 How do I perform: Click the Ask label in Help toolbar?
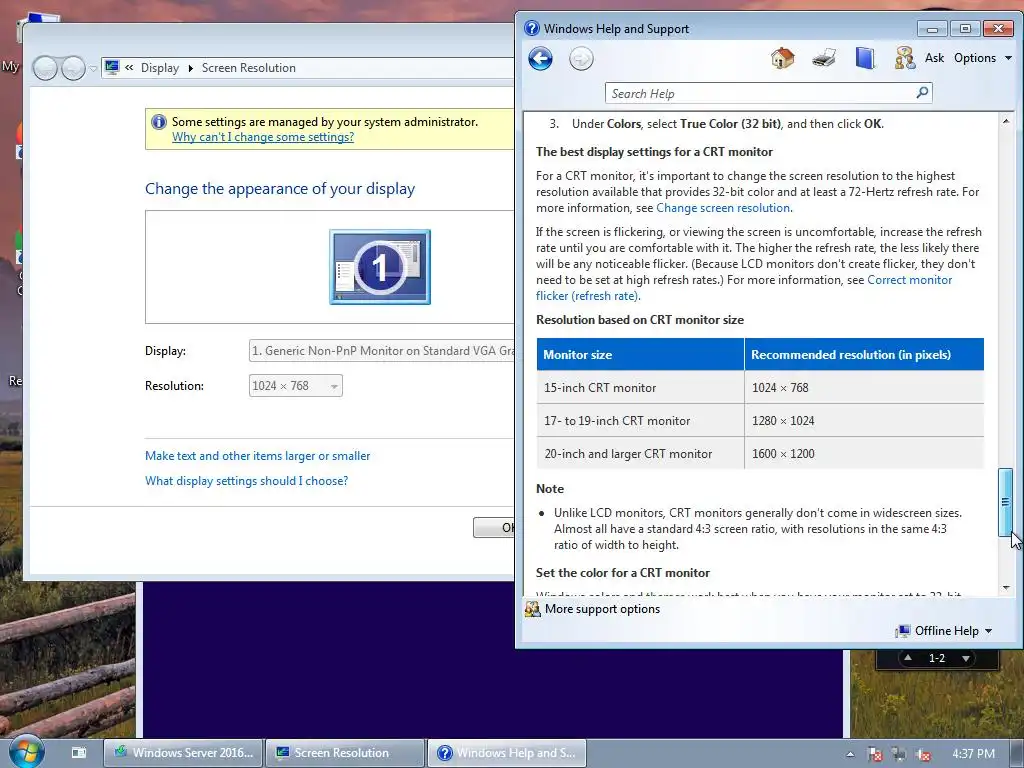click(x=935, y=58)
